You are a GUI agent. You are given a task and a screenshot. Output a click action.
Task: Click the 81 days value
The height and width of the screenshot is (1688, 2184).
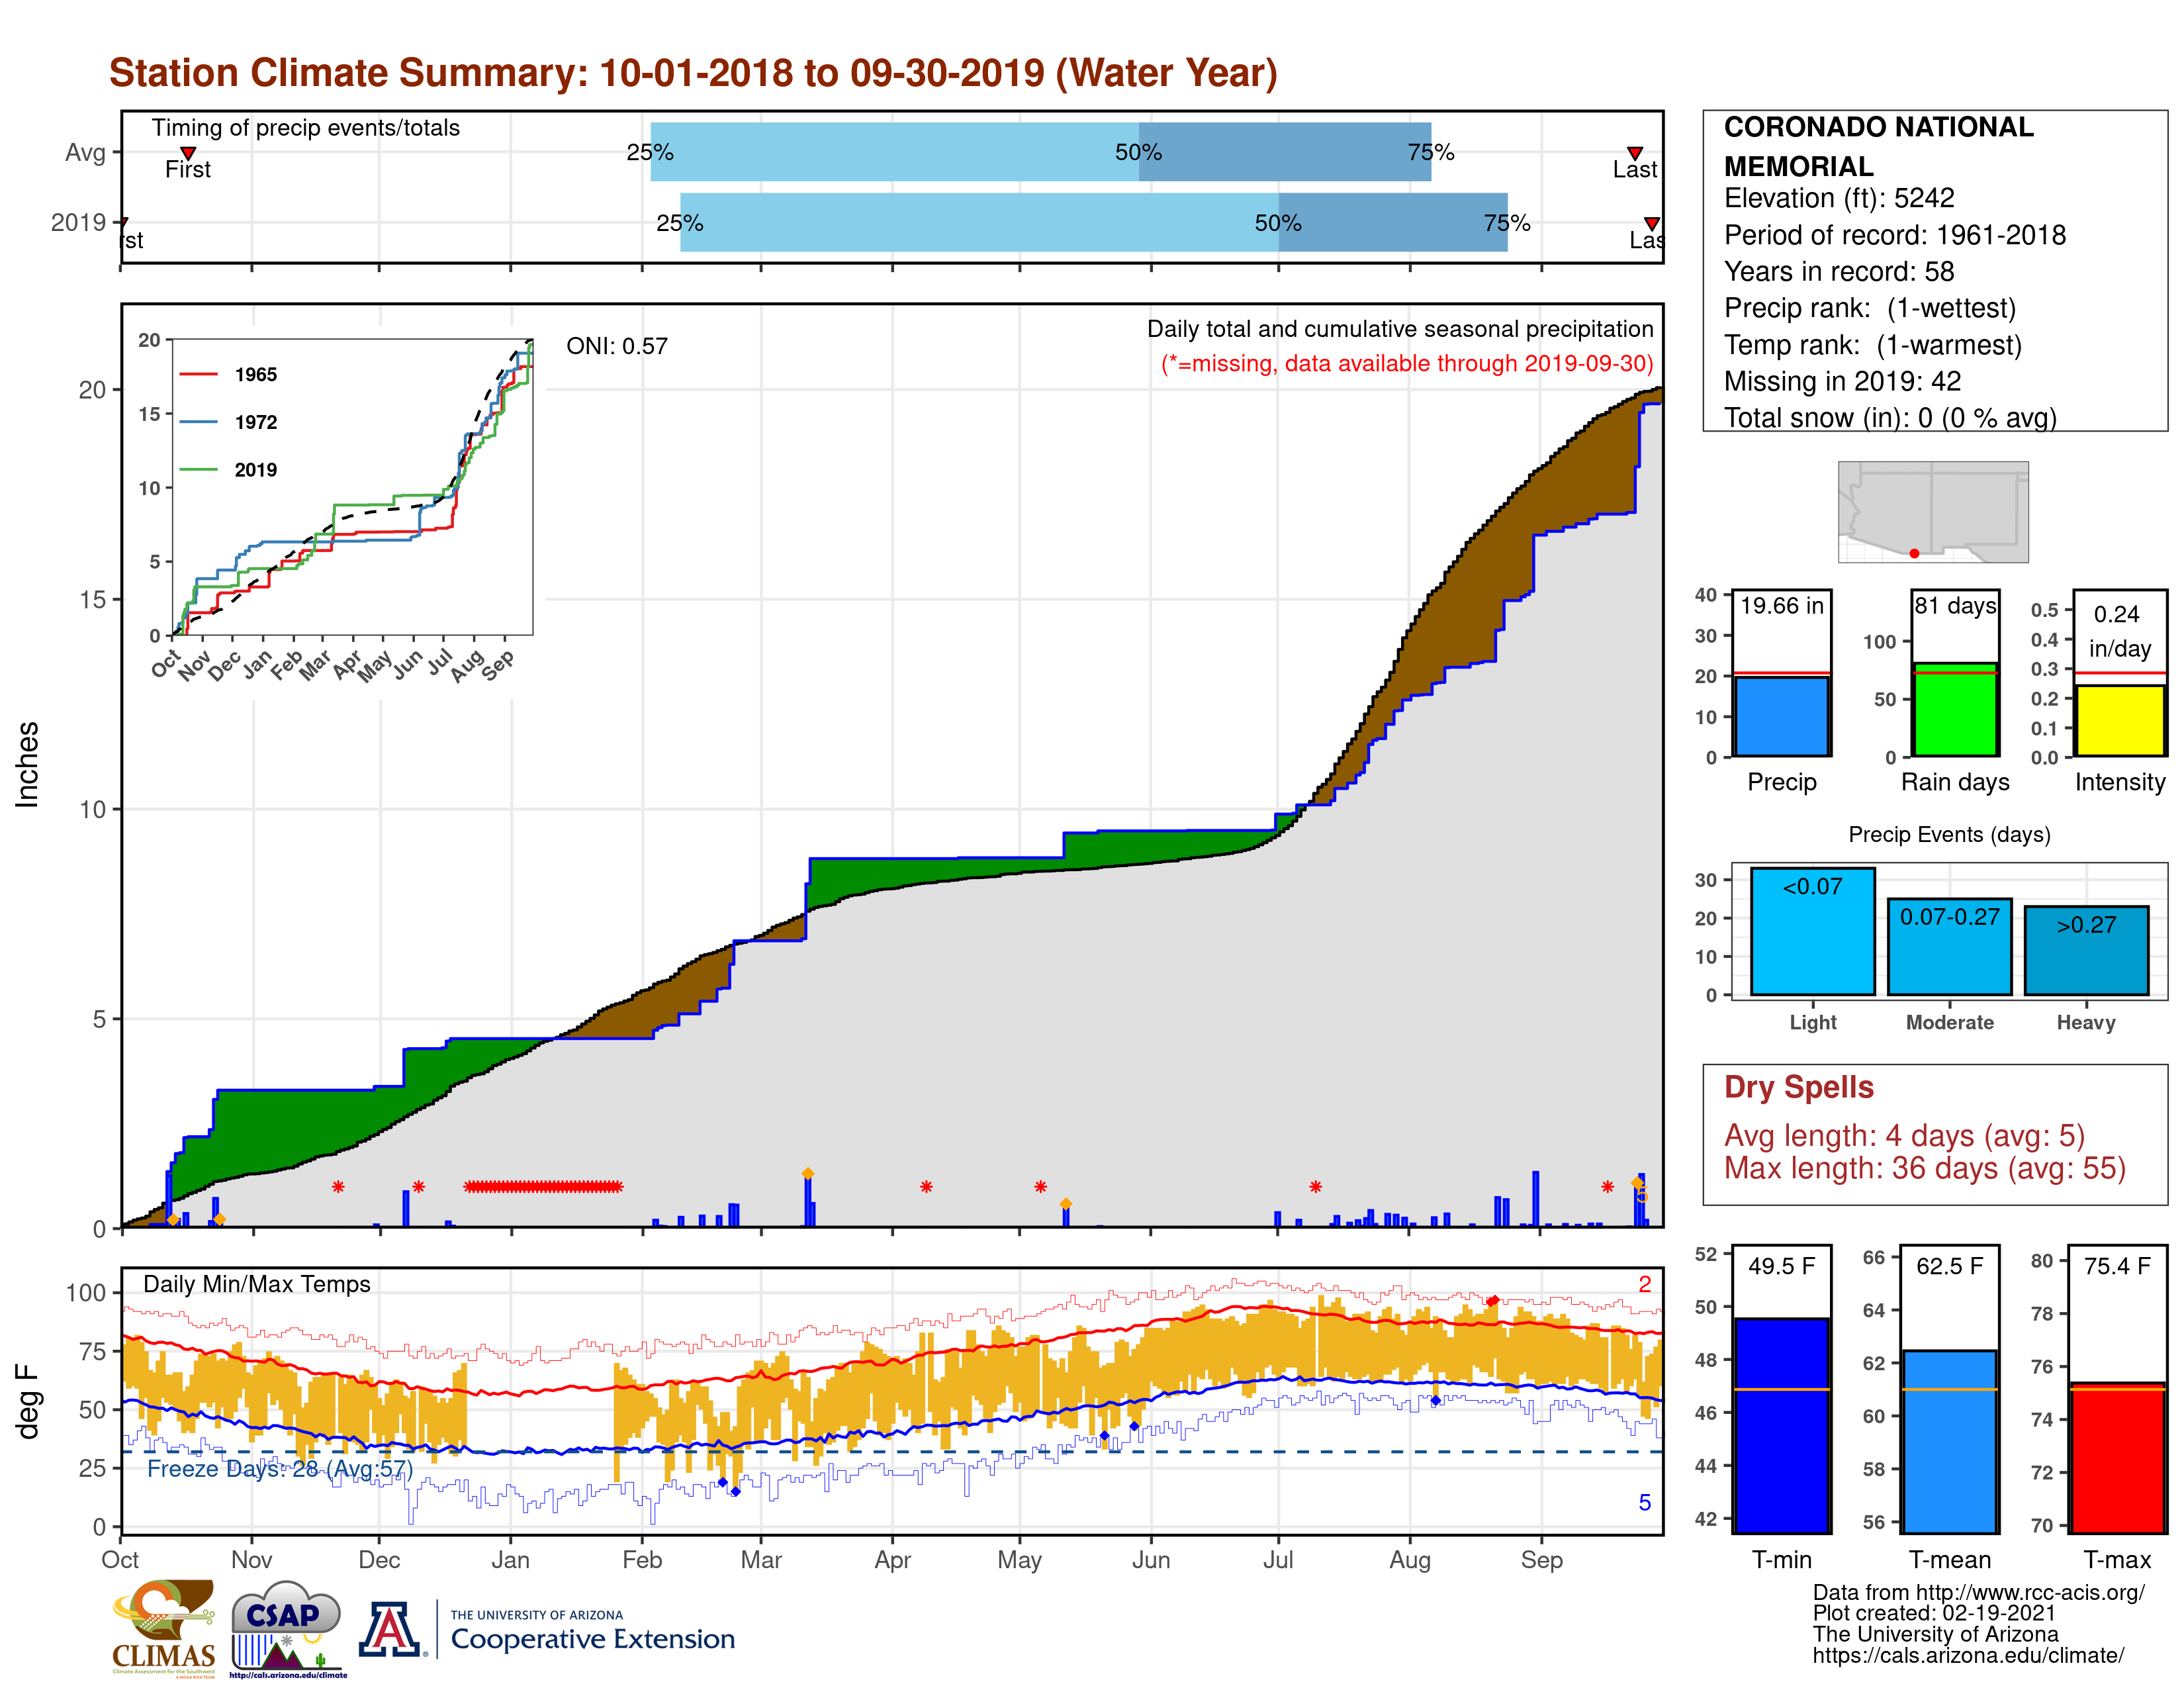(1955, 606)
